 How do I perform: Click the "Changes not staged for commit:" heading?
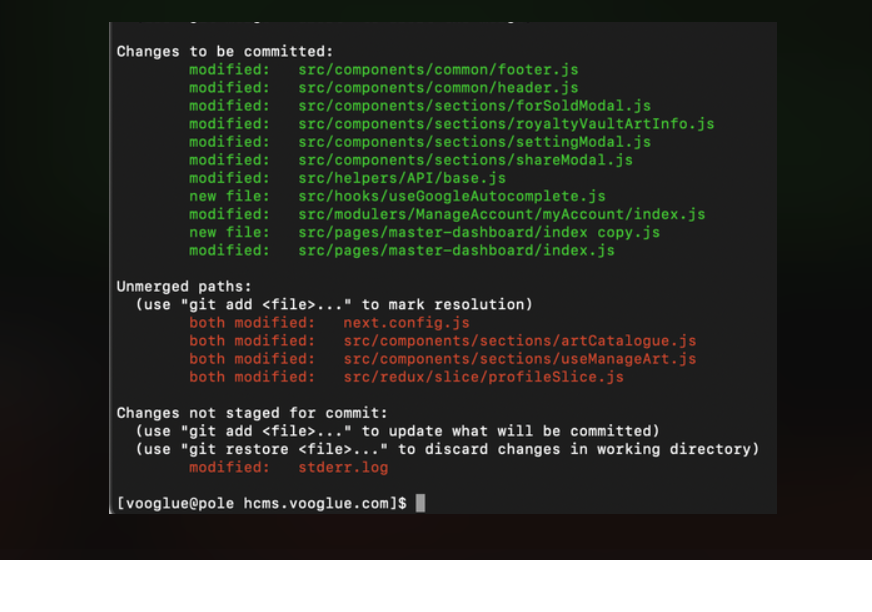pos(252,413)
